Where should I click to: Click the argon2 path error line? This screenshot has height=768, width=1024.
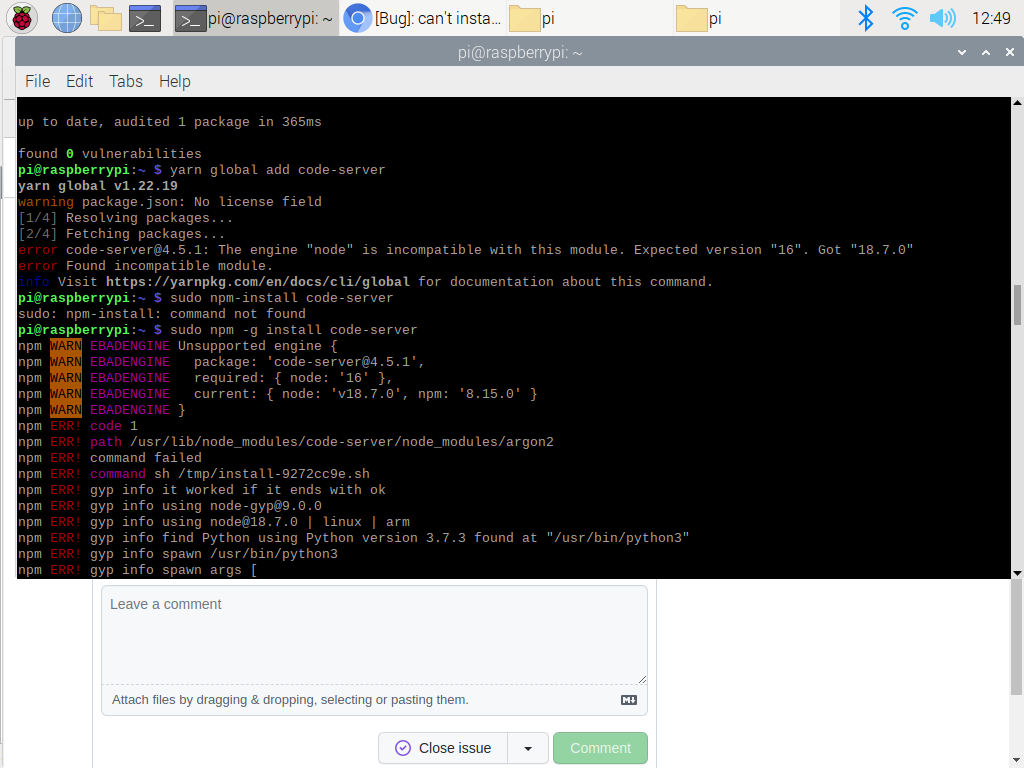(285, 442)
